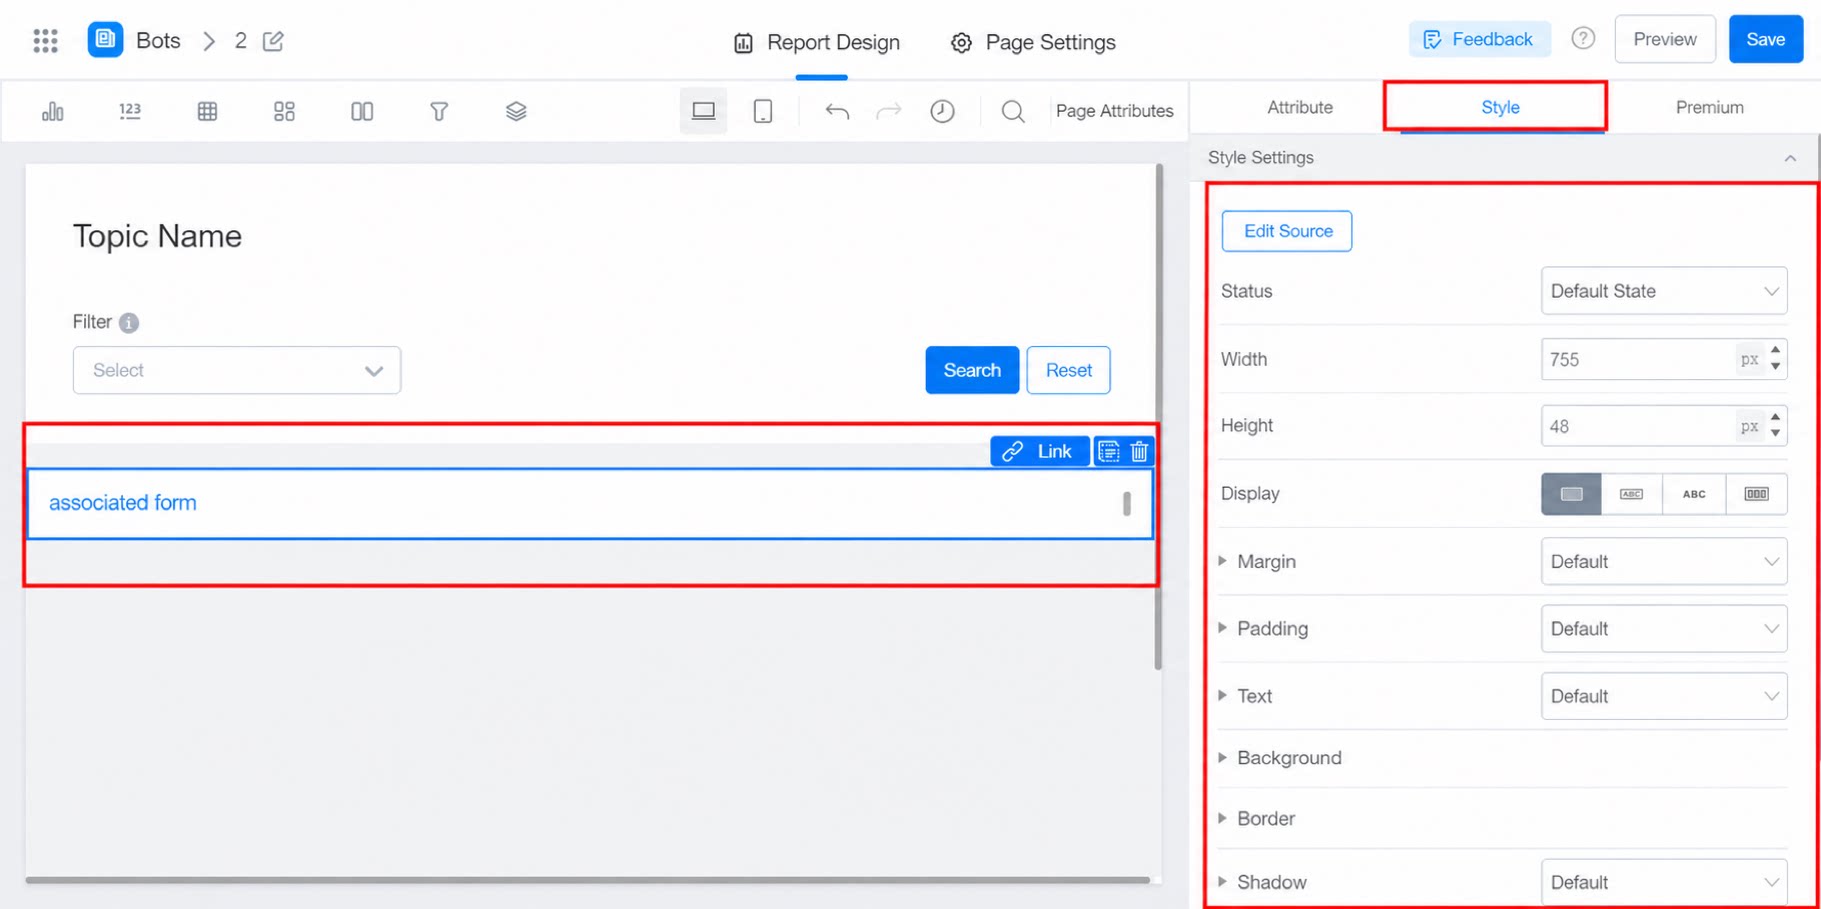Open the Status Default State dropdown
Viewport: 1821px width, 909px height.
[x=1664, y=291]
